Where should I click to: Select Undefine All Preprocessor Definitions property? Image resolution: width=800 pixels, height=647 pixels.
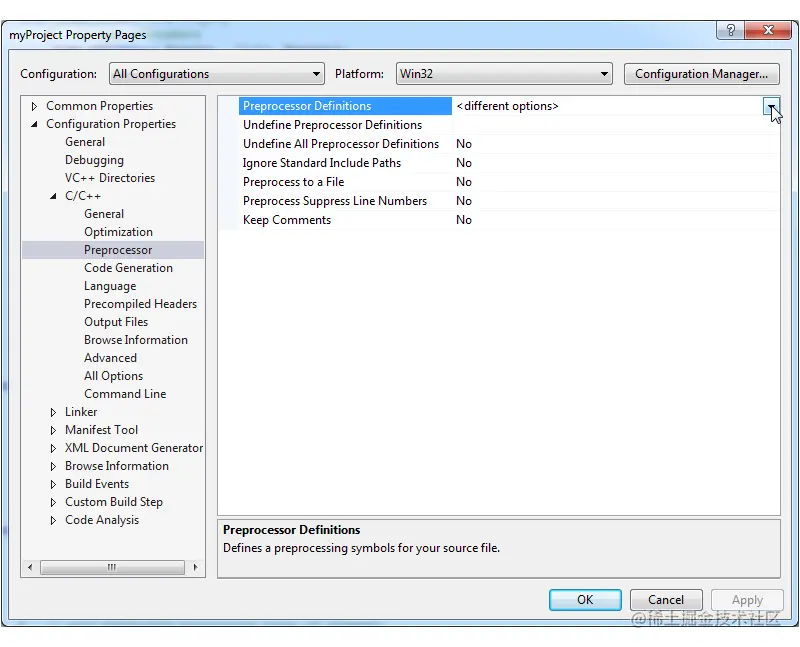[341, 144]
